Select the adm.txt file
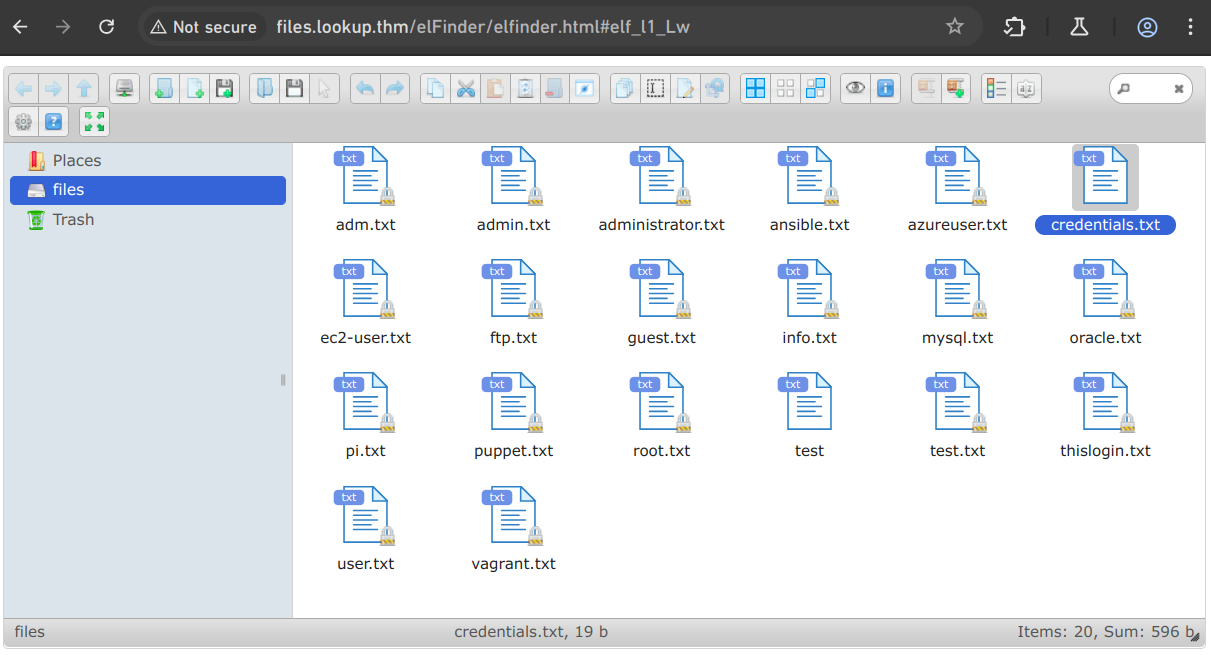The height and width of the screenshot is (655, 1211). click(365, 190)
